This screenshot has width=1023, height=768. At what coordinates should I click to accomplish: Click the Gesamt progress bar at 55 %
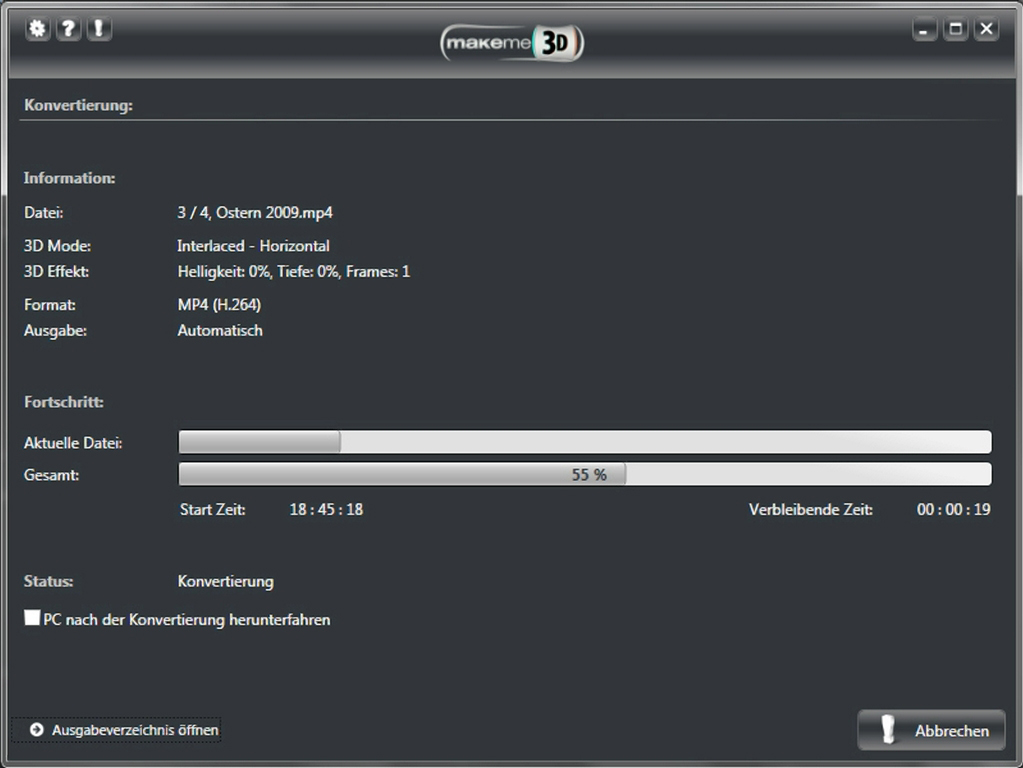(585, 474)
